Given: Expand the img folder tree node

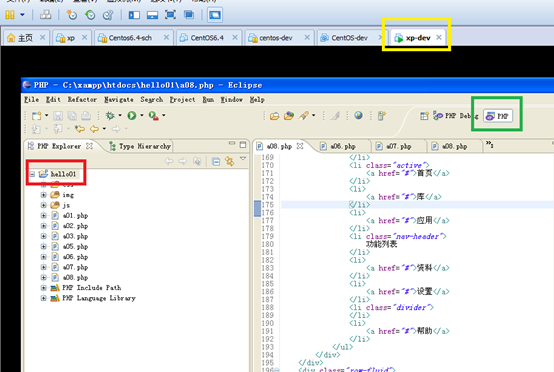Looking at the screenshot, I should click(43, 195).
